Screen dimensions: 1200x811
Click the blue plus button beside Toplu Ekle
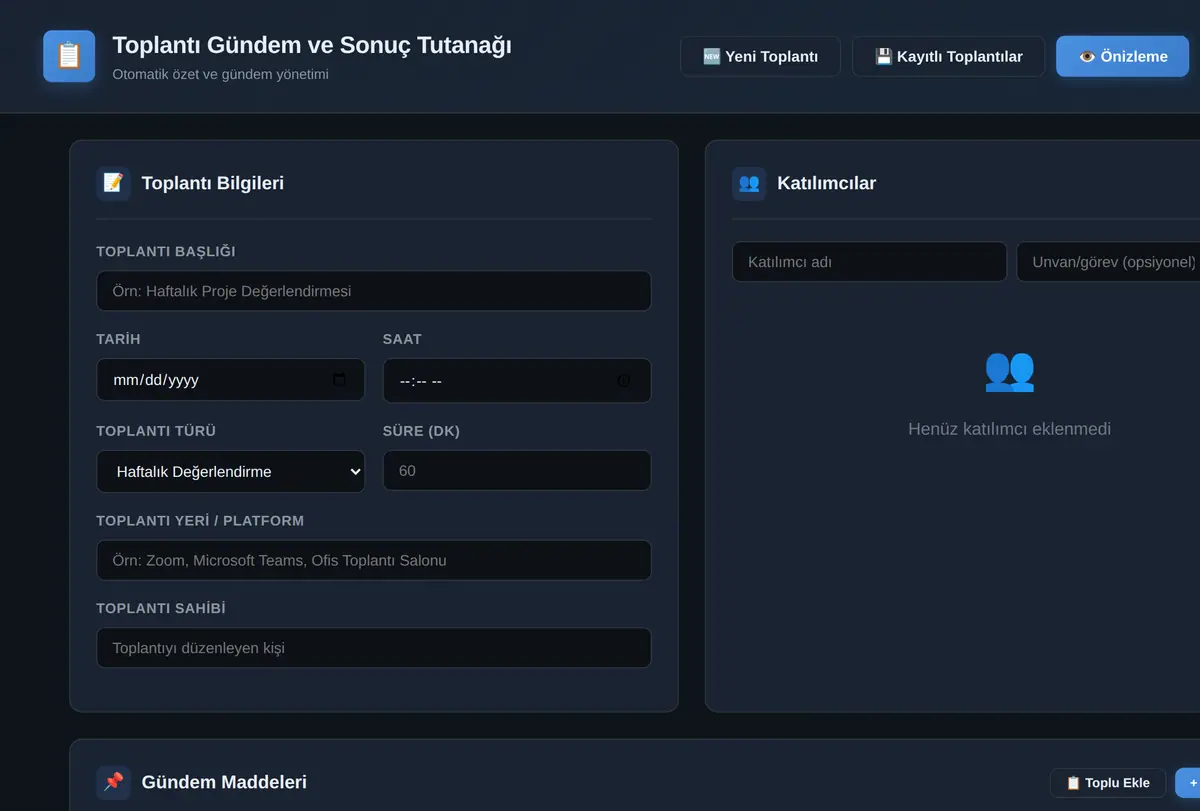click(x=1189, y=783)
